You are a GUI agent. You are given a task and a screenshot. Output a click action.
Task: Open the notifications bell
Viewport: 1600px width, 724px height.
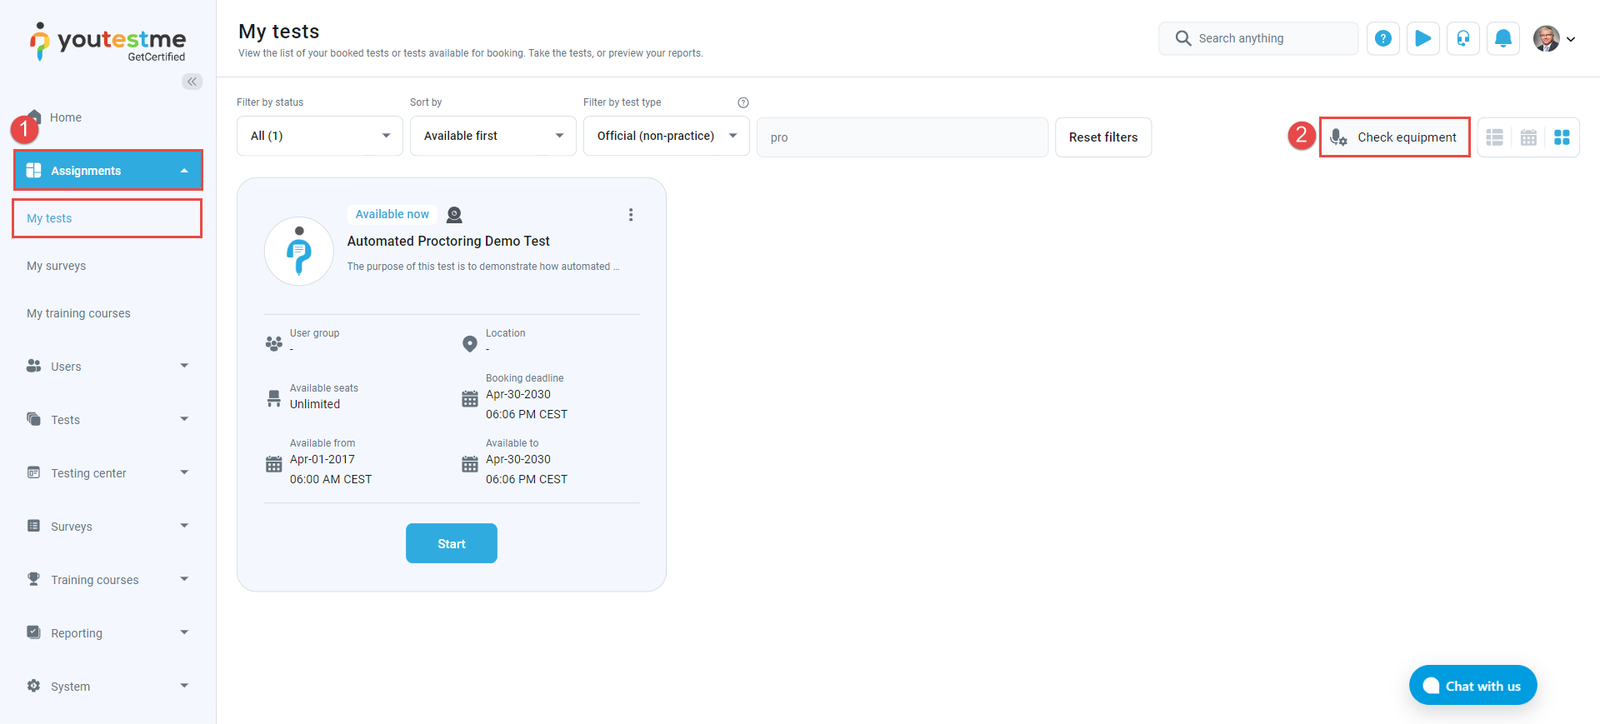click(1503, 39)
